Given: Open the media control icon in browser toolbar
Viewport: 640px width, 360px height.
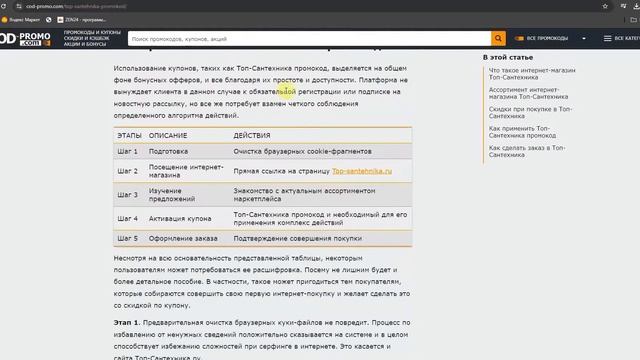Looking at the screenshot, I should [623, 6].
